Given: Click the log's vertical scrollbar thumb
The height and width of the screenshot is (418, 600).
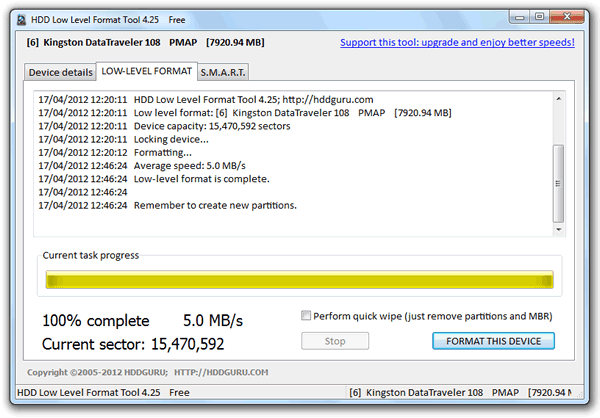Looking at the screenshot, I should (559, 183).
